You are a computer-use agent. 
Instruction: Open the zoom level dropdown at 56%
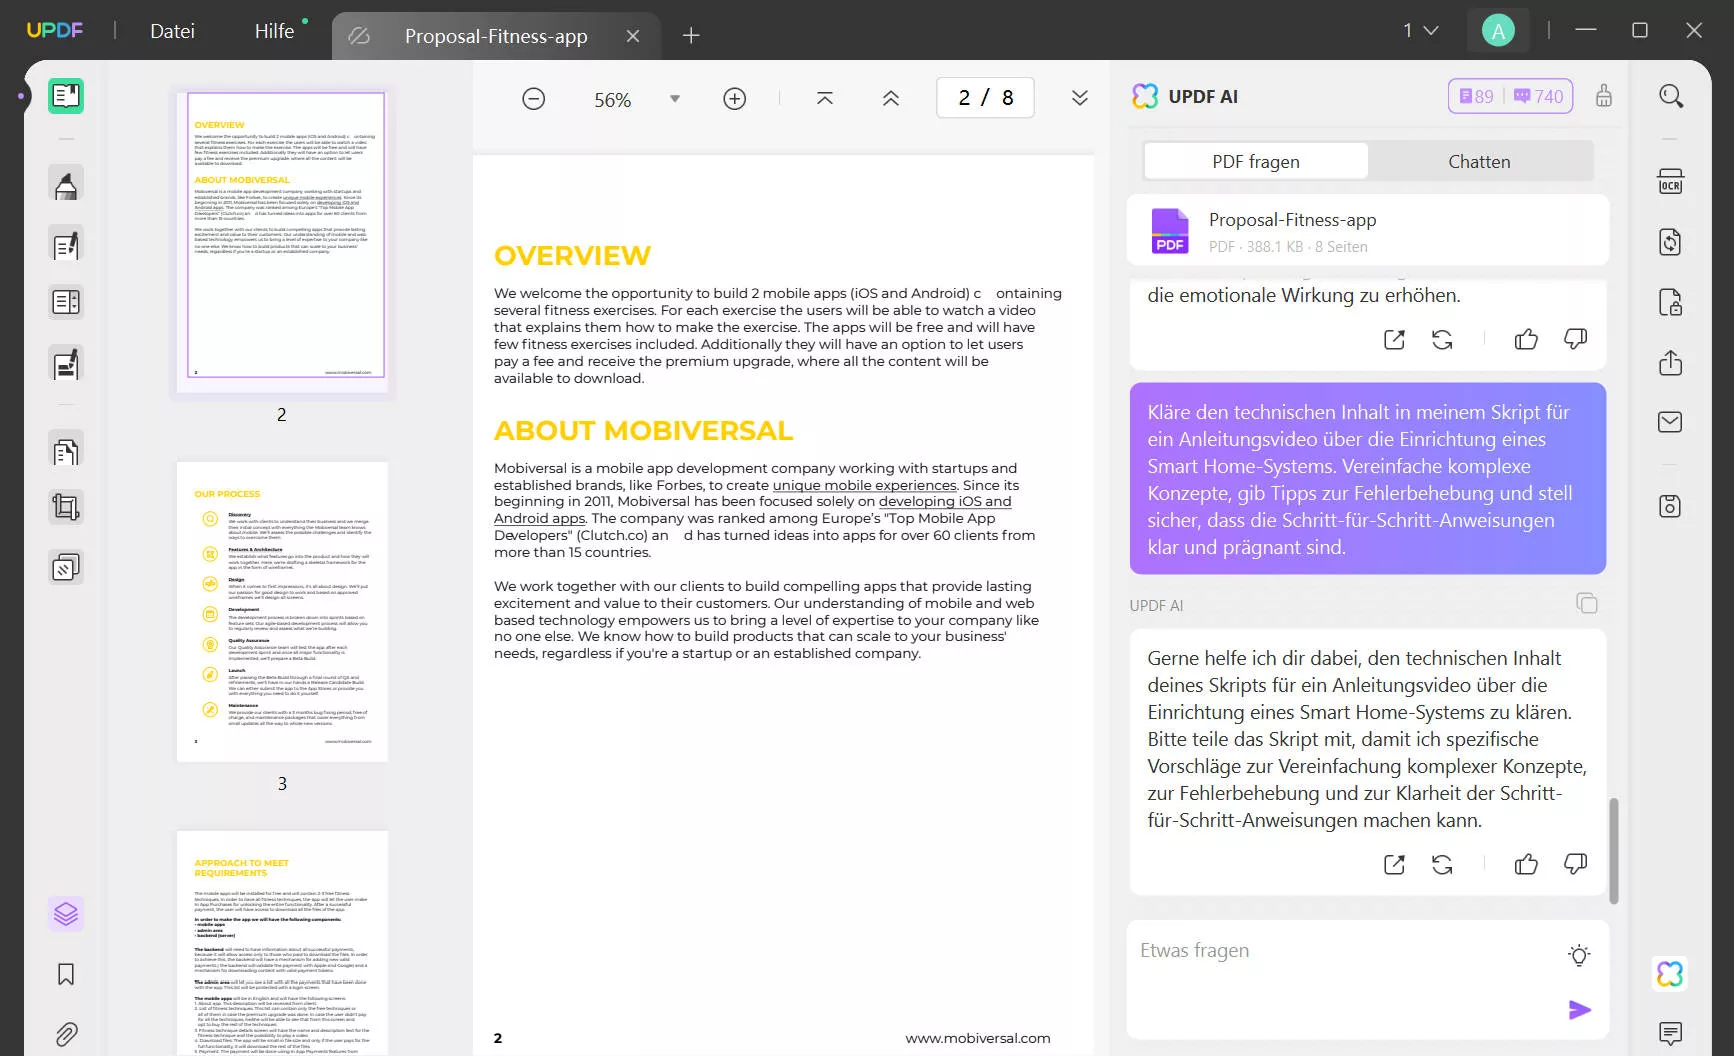click(675, 98)
